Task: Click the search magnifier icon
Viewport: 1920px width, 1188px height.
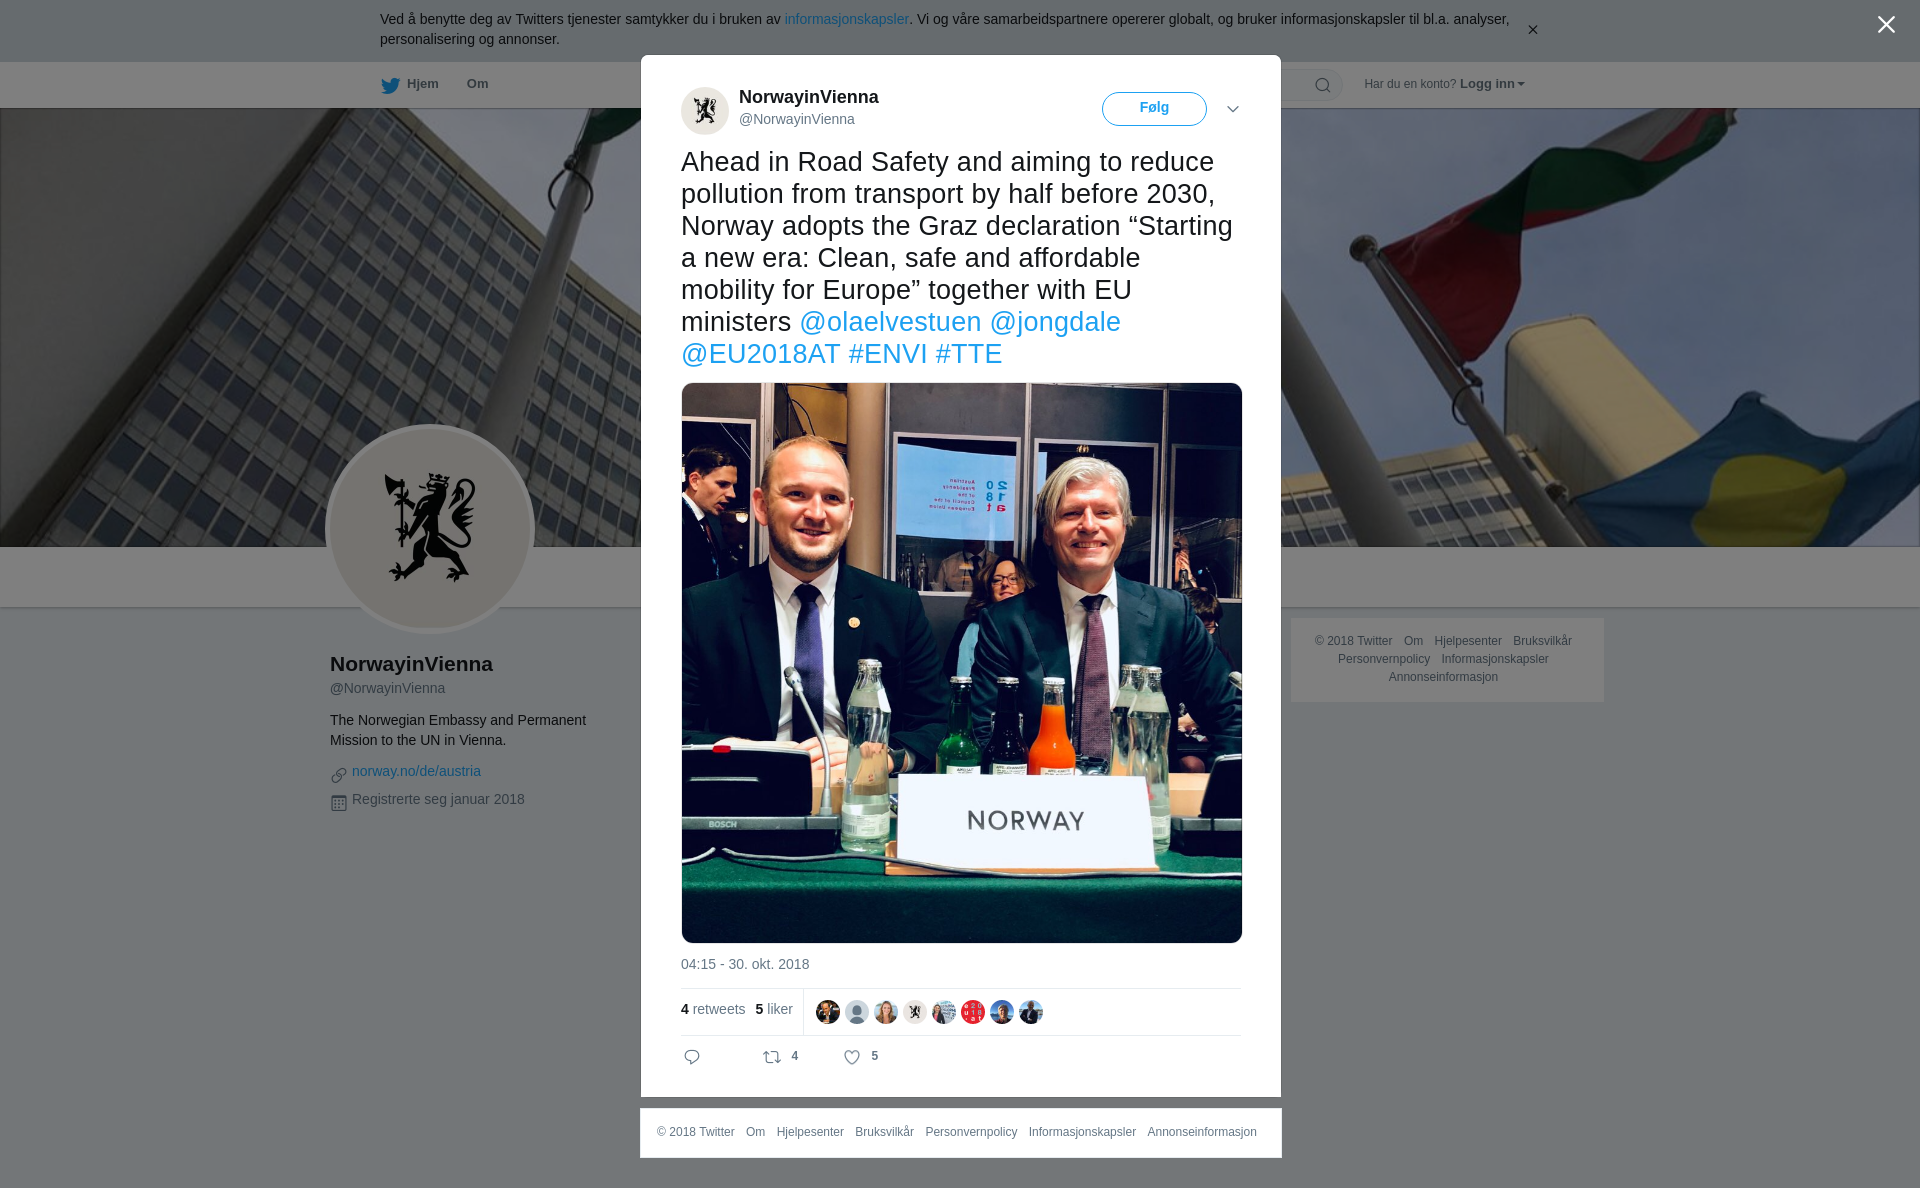Action: (x=1323, y=85)
